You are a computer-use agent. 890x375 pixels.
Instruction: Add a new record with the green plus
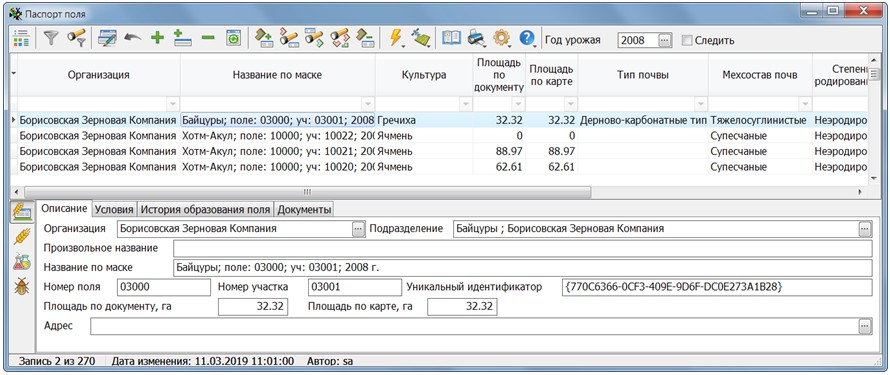coord(157,39)
